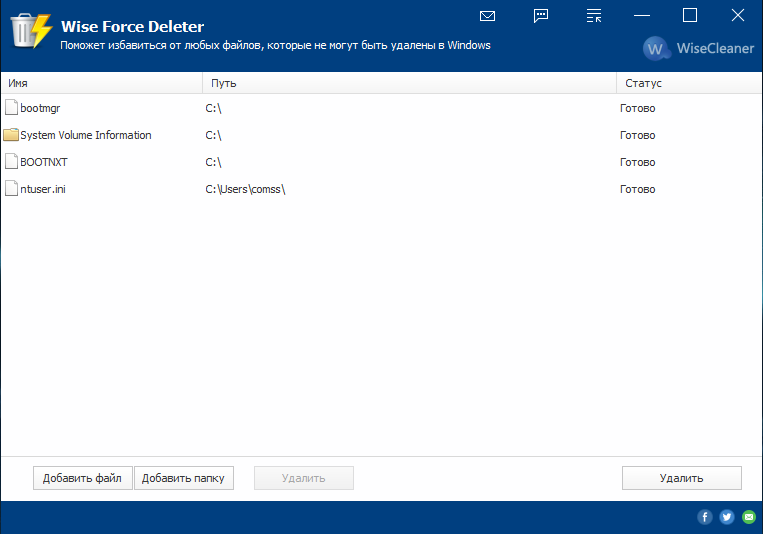Click the active Удалить button beside Статус column

[681, 478]
